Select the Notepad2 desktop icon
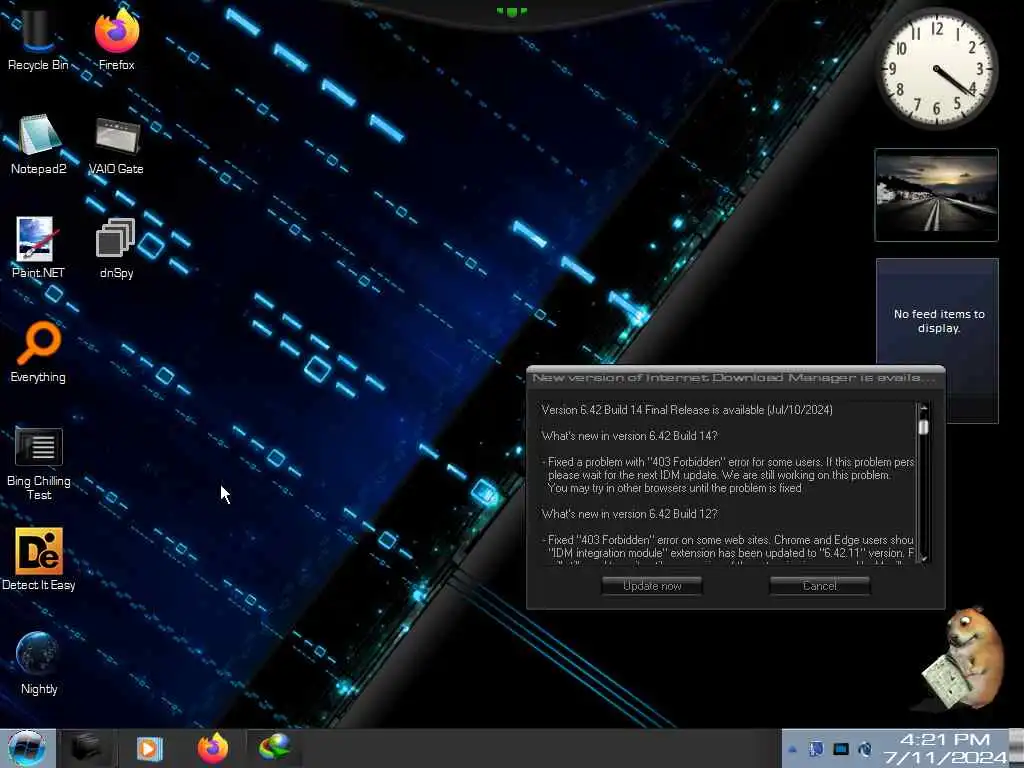Screen dimensions: 1024x768 point(39,144)
